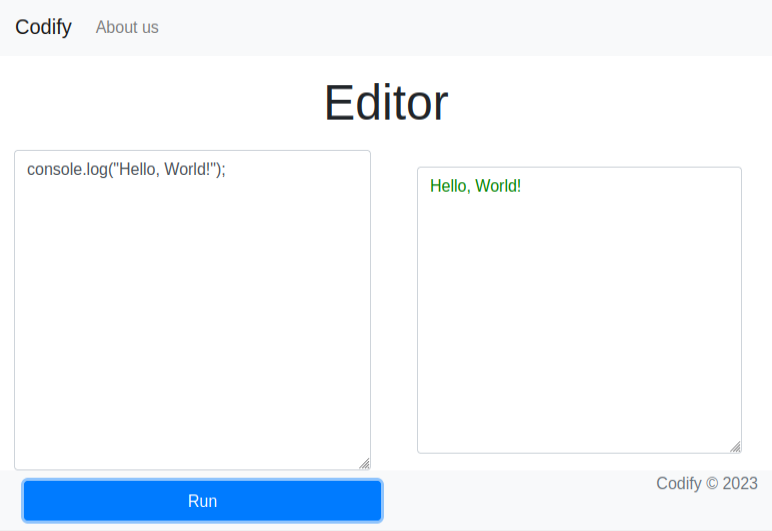Click the Editor page heading
The width and height of the screenshot is (772, 531).
[x=386, y=102]
